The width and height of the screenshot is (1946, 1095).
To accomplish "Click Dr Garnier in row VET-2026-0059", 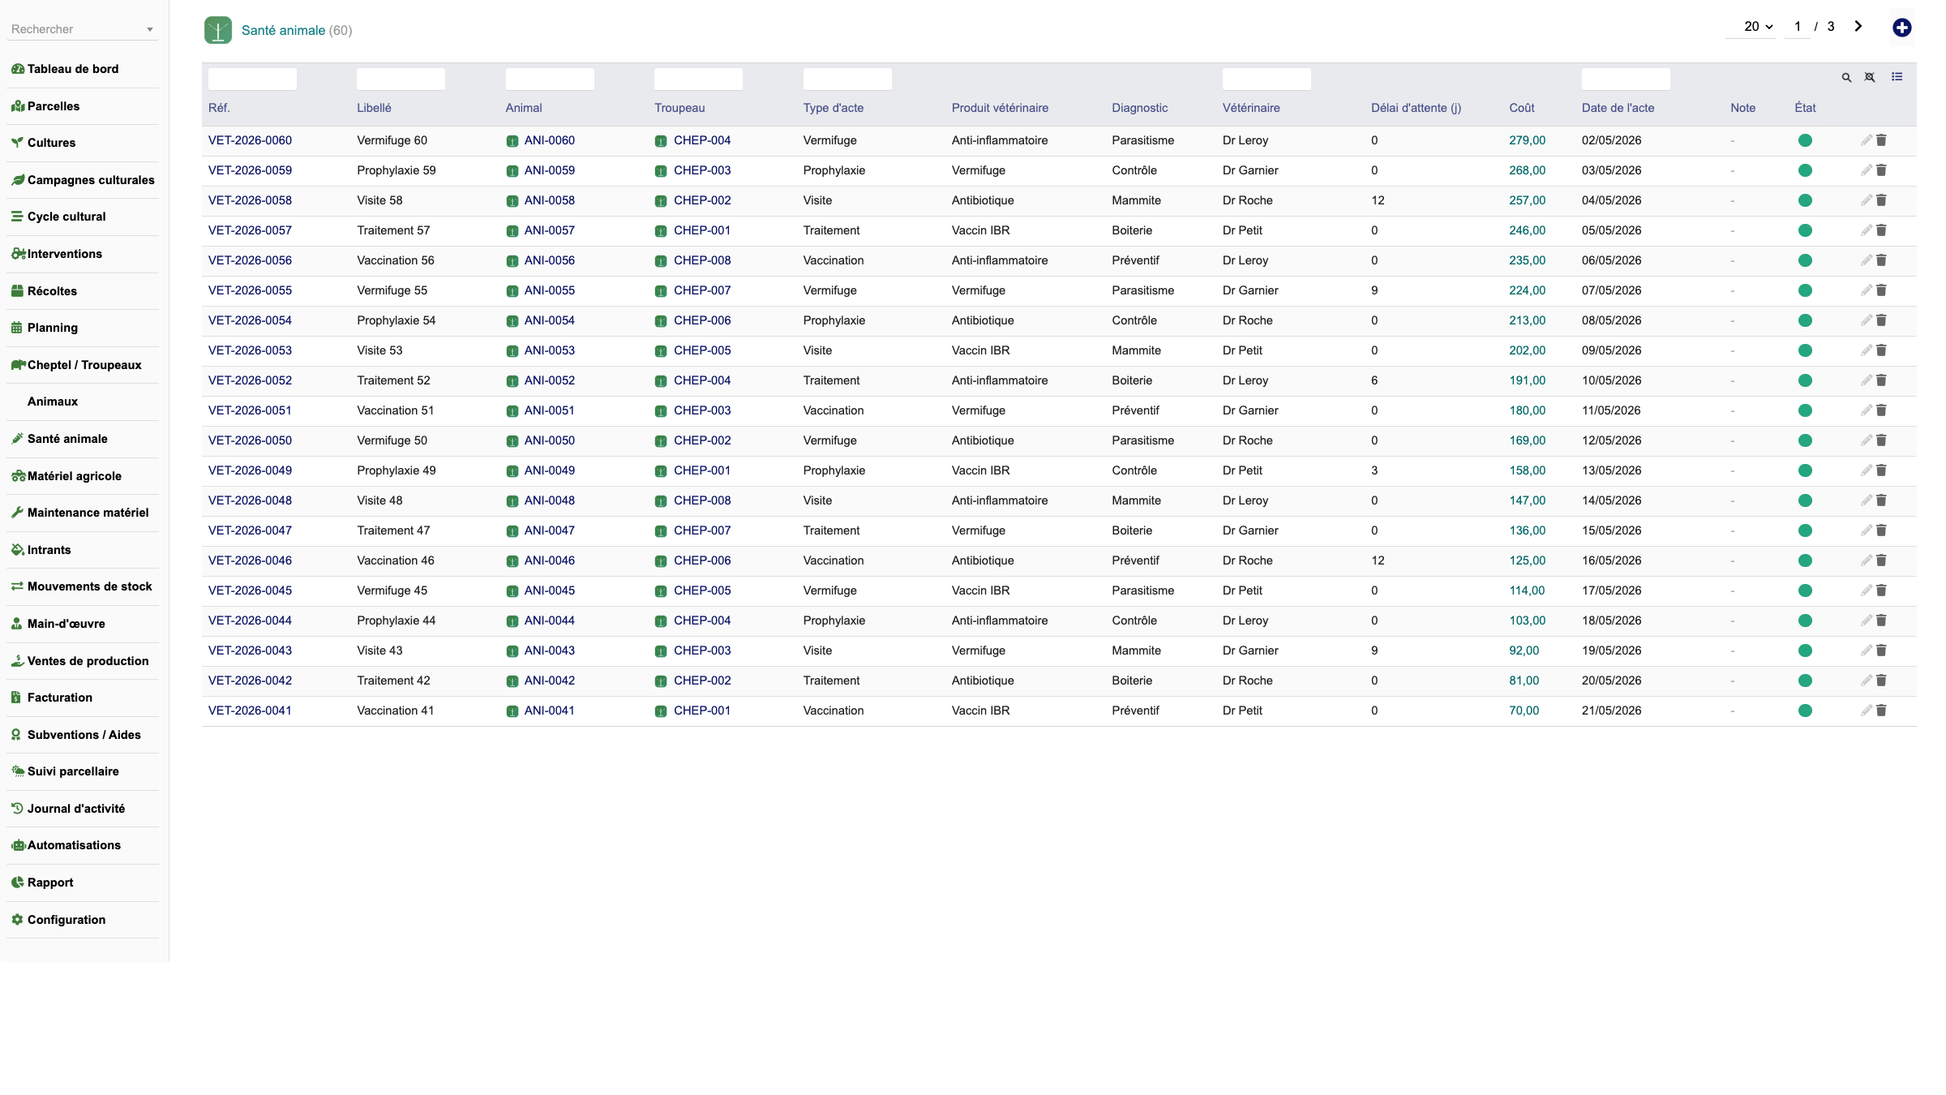I will pos(1249,171).
